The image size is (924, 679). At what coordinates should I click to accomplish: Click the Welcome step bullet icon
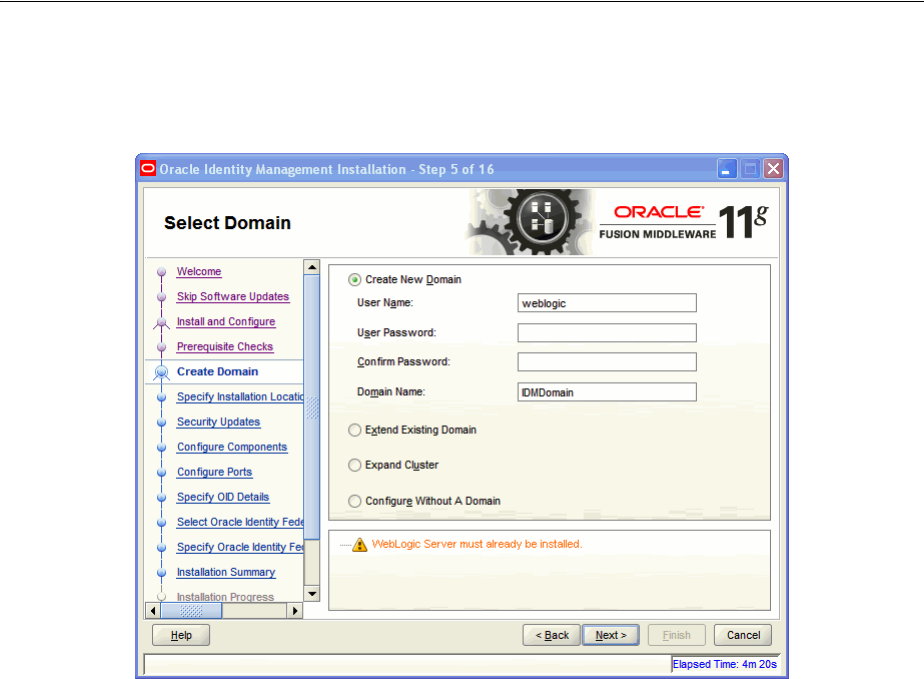(161, 272)
